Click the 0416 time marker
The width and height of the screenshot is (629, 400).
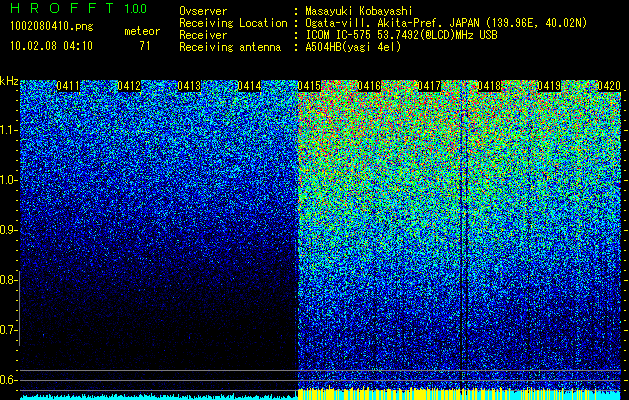click(369, 86)
